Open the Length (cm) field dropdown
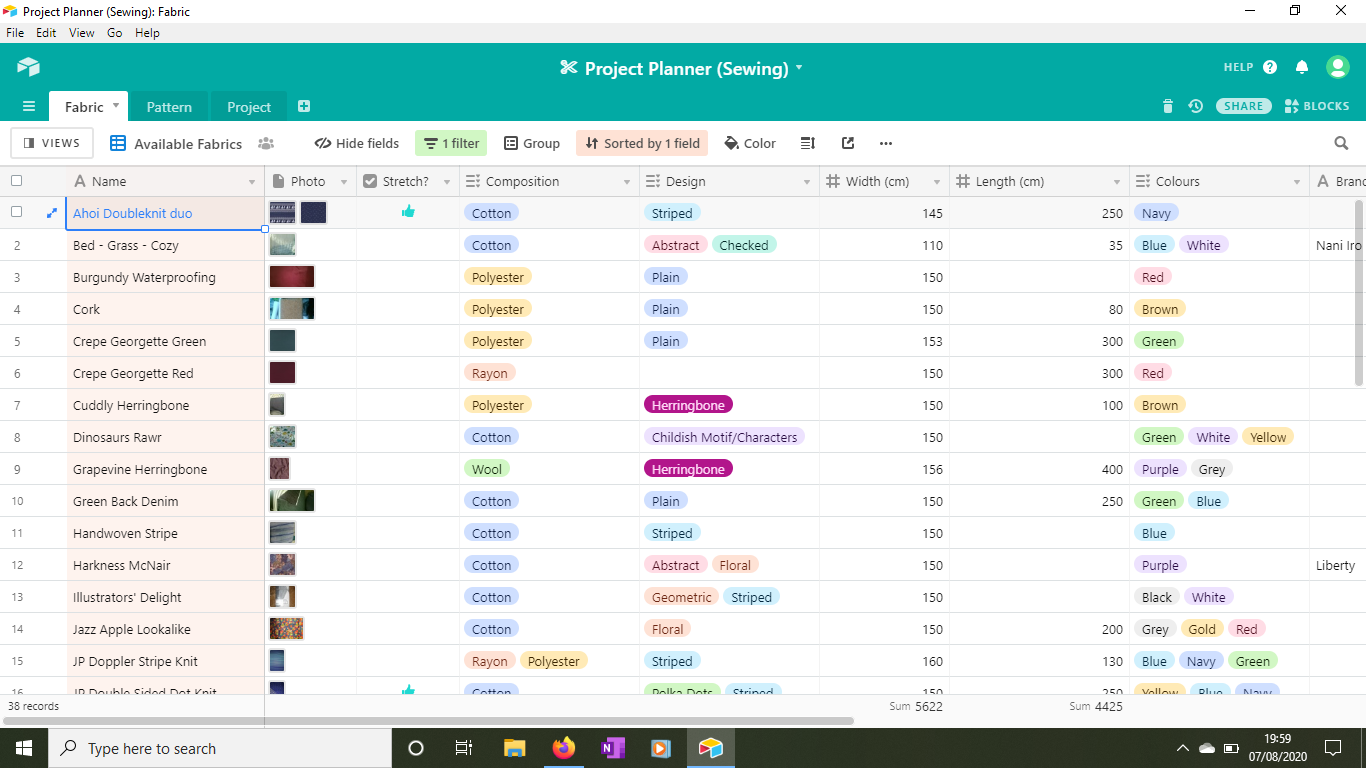Image resolution: width=1366 pixels, height=768 pixels. [x=1117, y=182]
